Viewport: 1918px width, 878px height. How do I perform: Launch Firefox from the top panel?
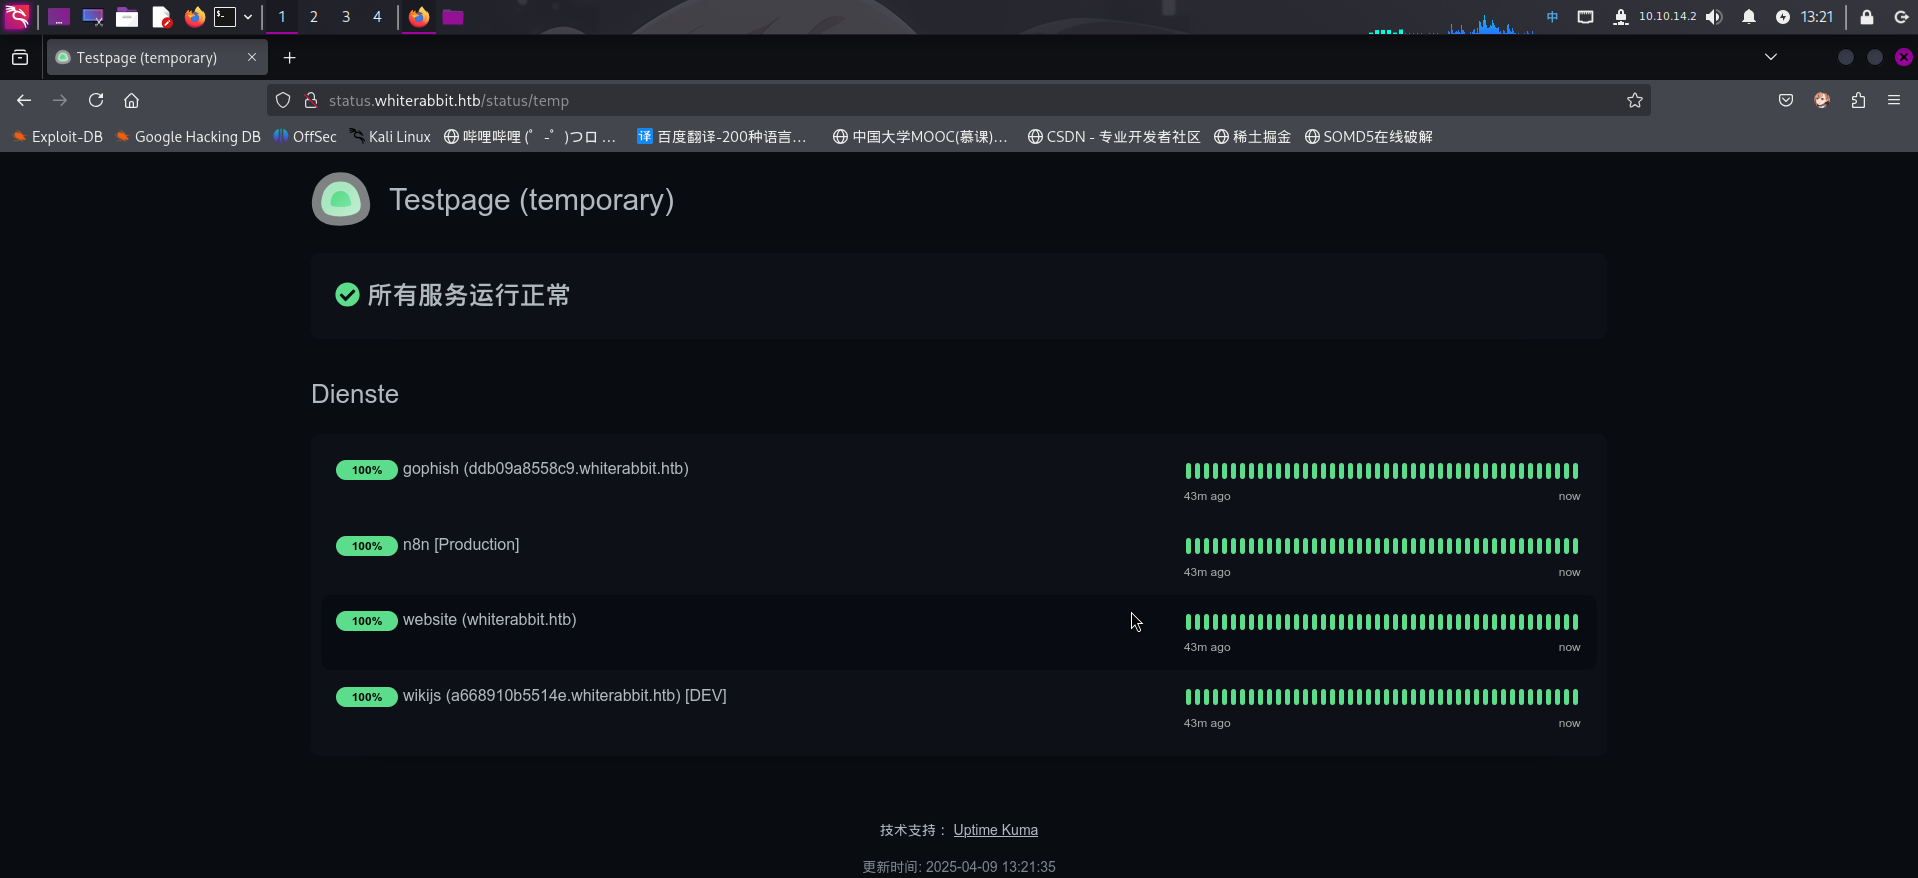(x=194, y=17)
